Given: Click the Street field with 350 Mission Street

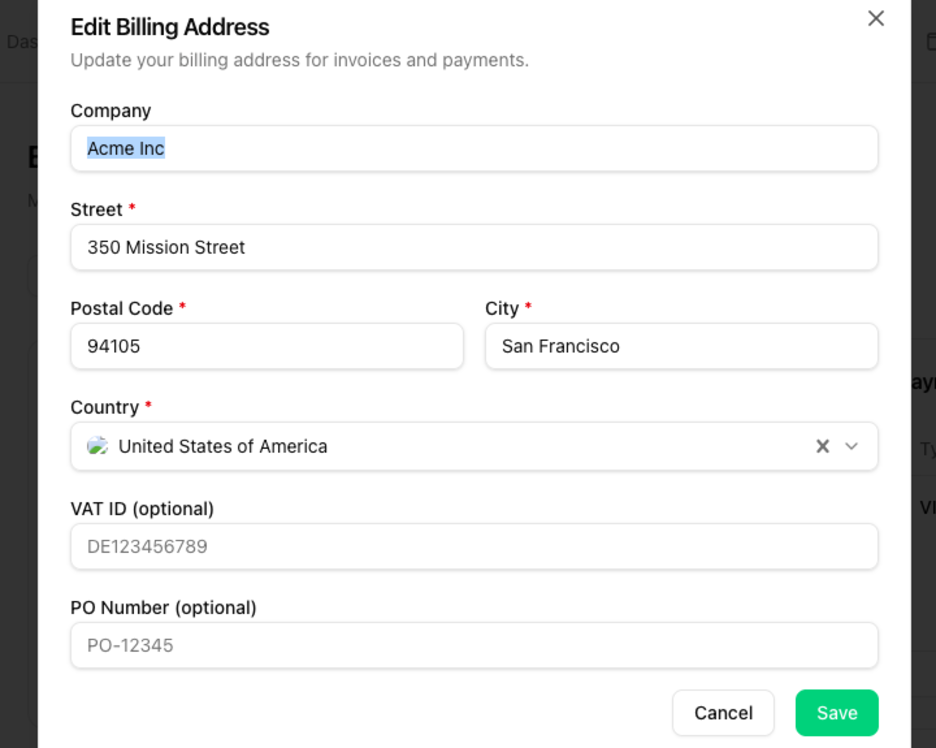Looking at the screenshot, I should point(474,247).
